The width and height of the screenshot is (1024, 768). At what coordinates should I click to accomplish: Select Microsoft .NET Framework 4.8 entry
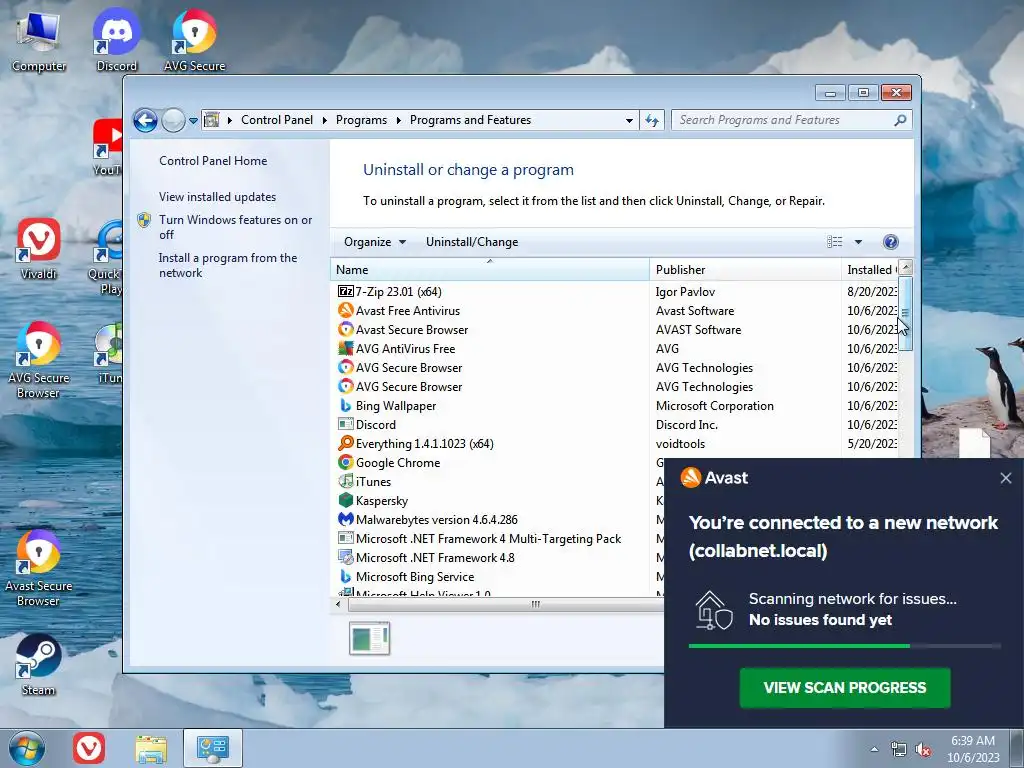(435, 558)
